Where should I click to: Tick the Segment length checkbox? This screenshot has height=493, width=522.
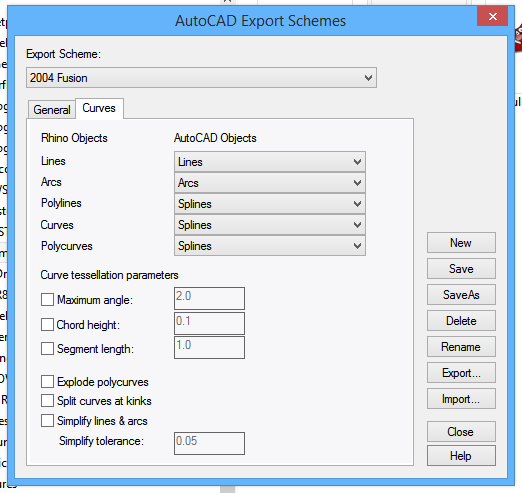tap(47, 349)
